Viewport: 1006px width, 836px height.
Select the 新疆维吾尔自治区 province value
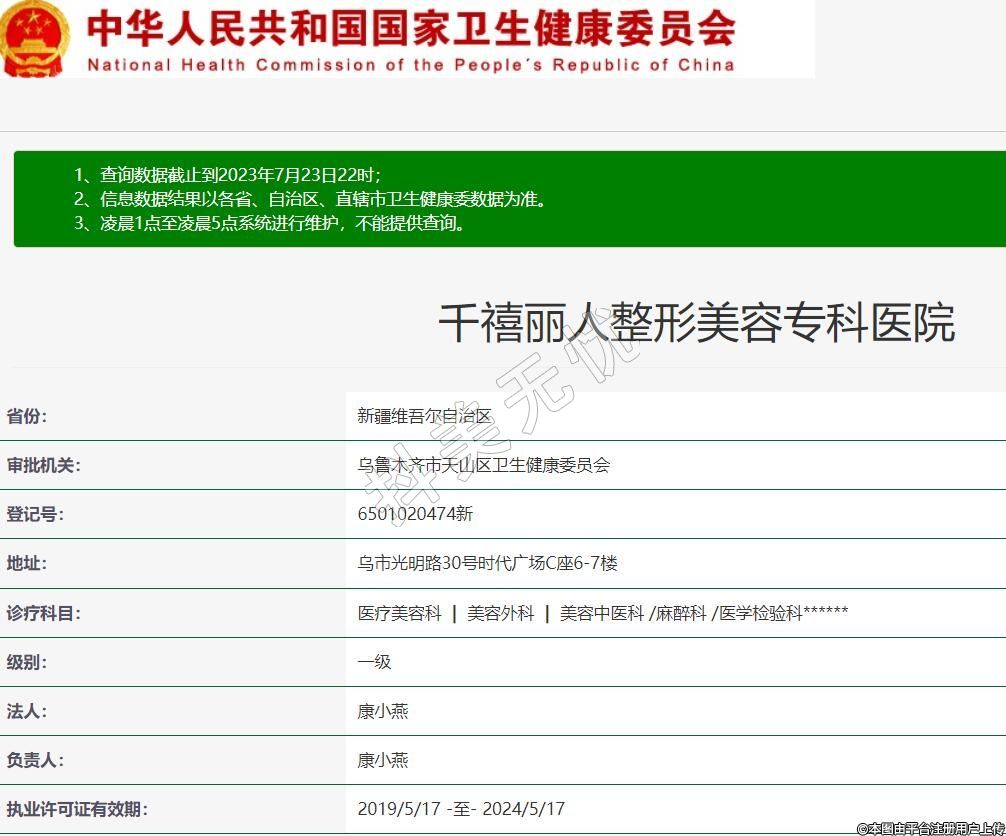click(x=425, y=416)
